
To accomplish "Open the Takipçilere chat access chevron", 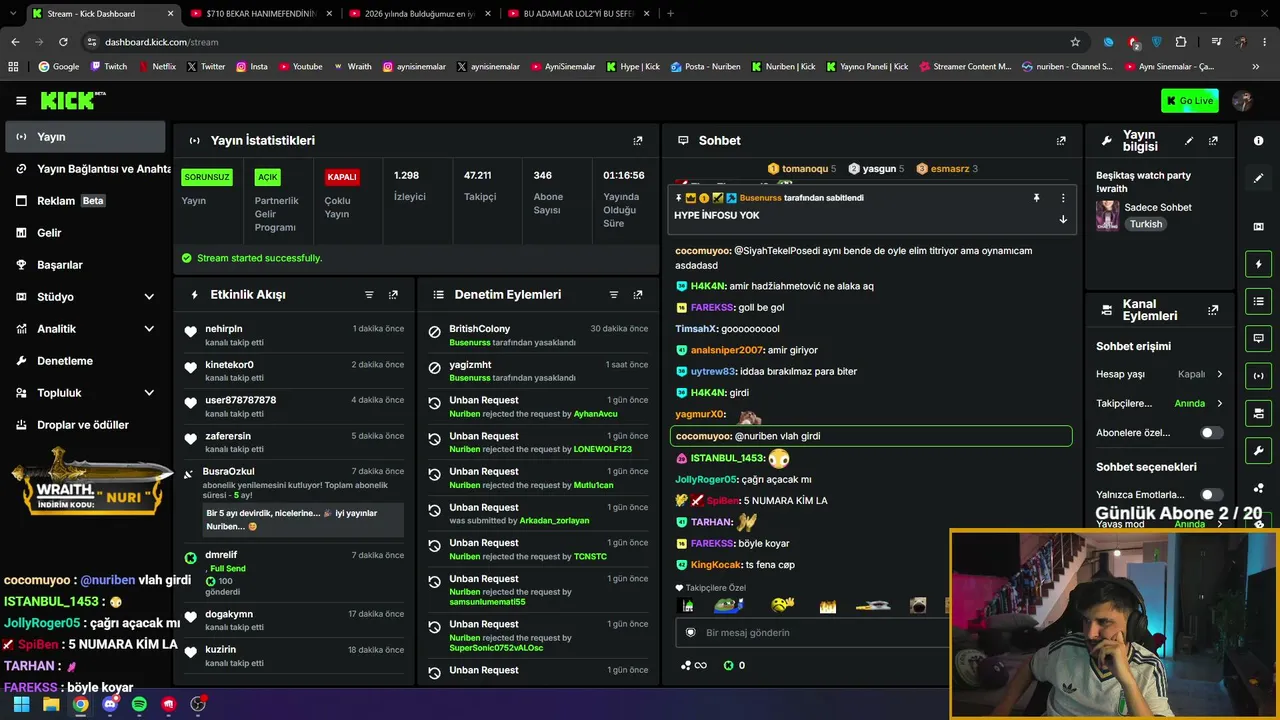I will 1220,404.
